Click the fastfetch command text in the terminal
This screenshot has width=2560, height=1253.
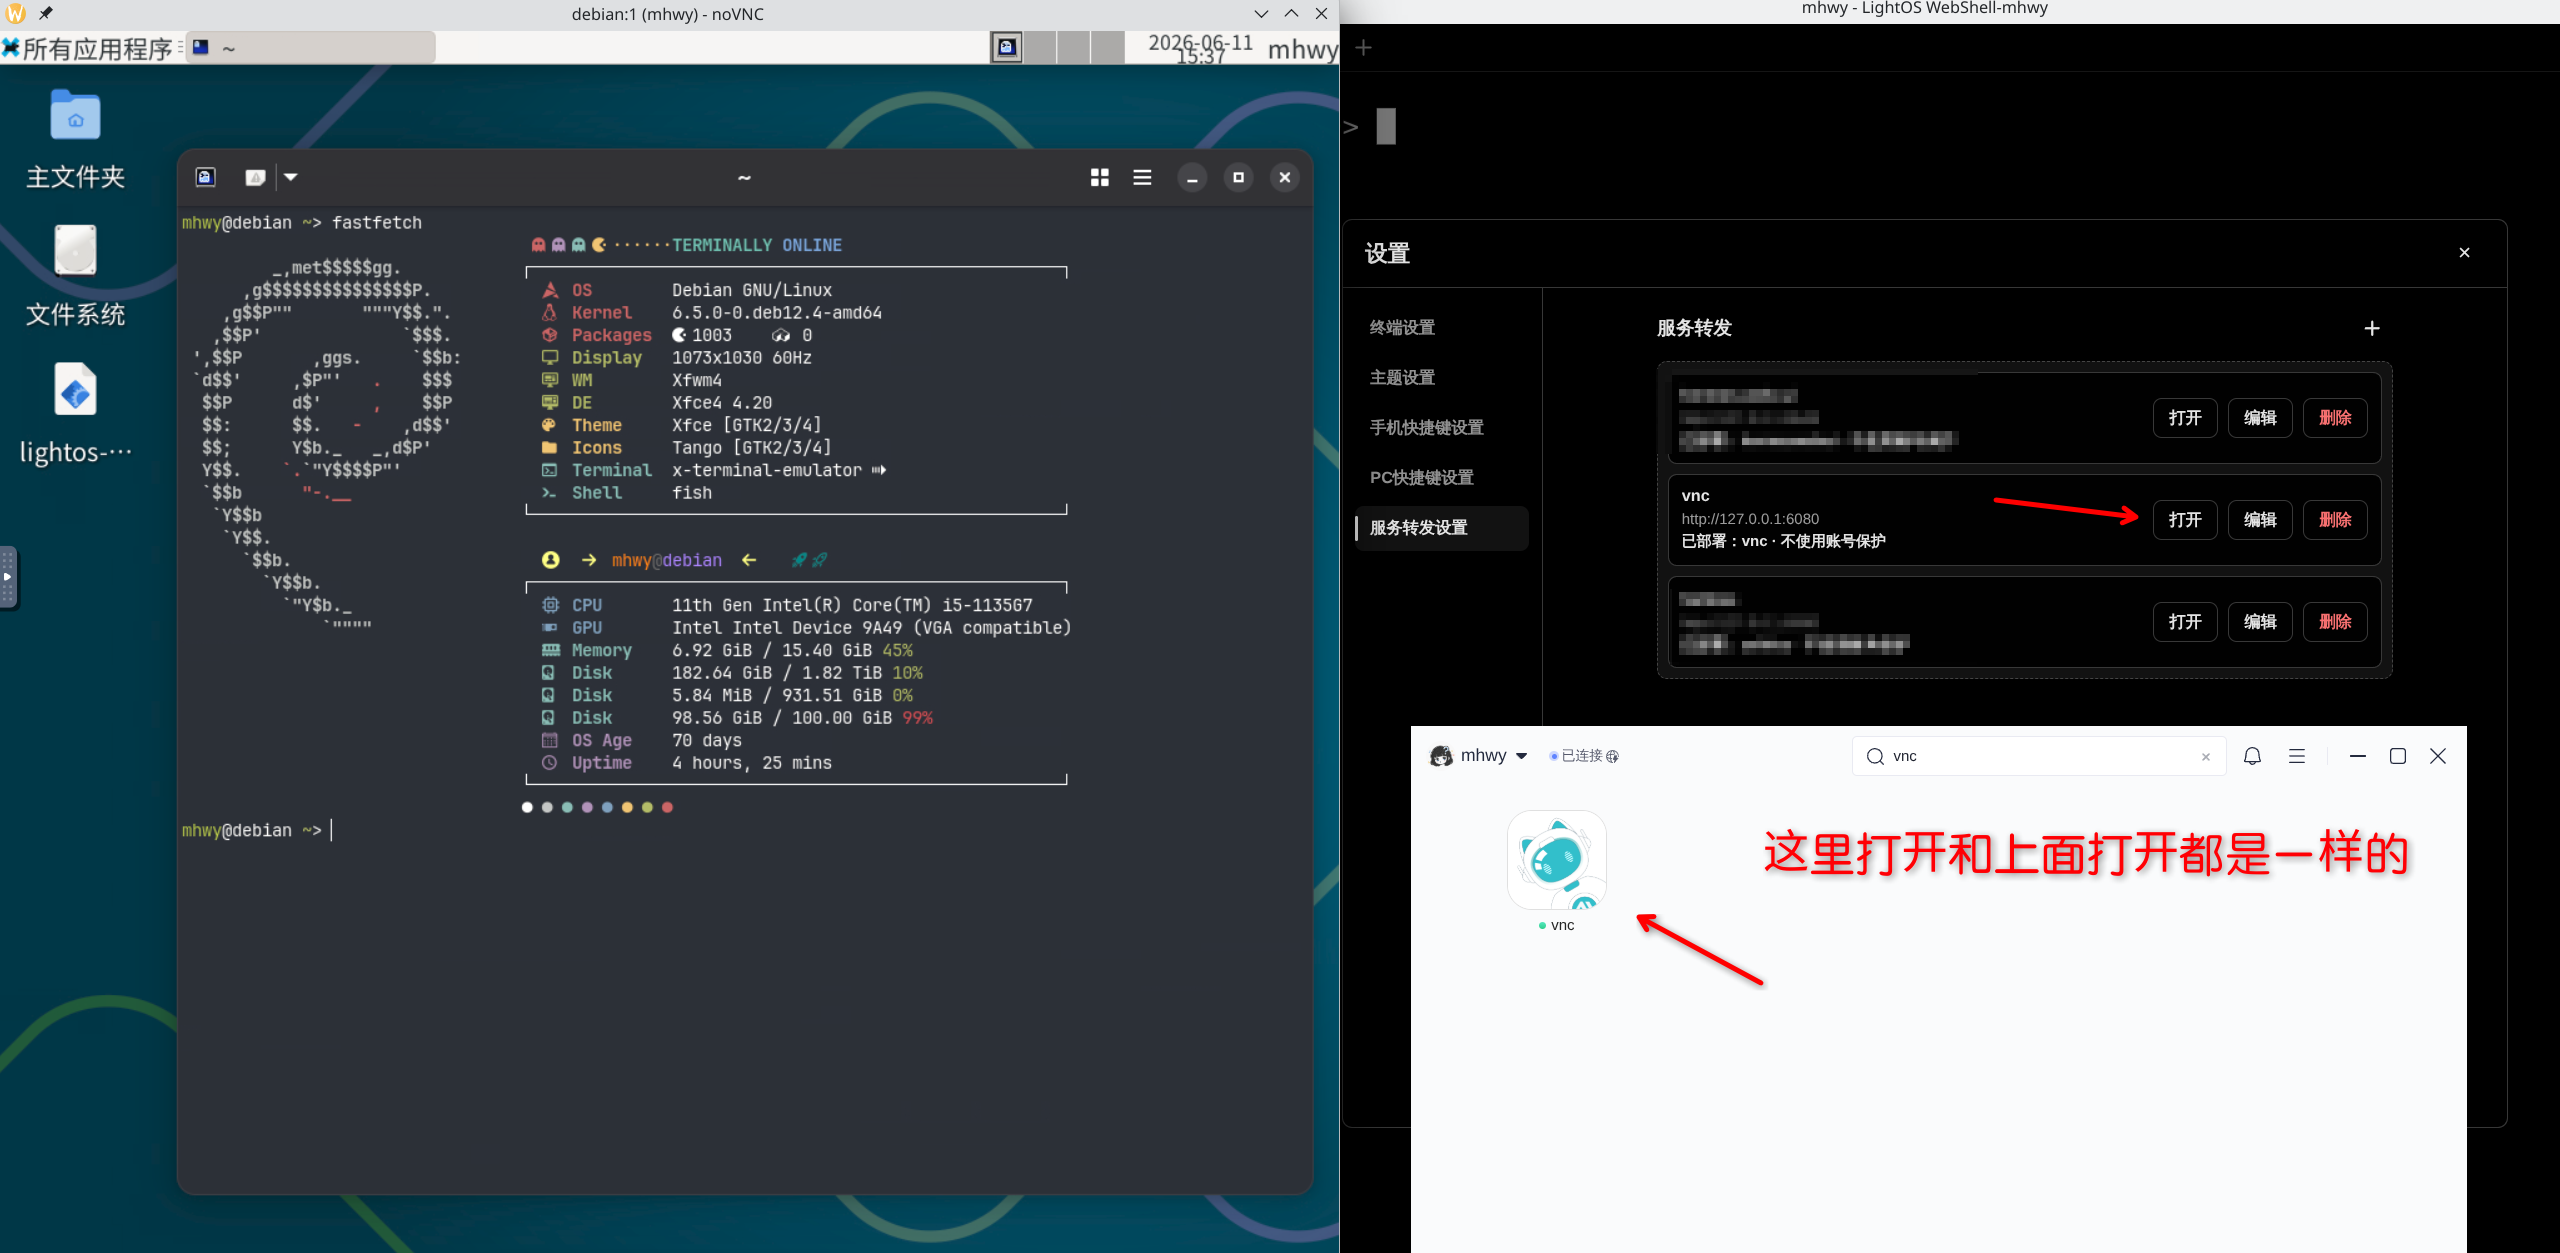377,222
